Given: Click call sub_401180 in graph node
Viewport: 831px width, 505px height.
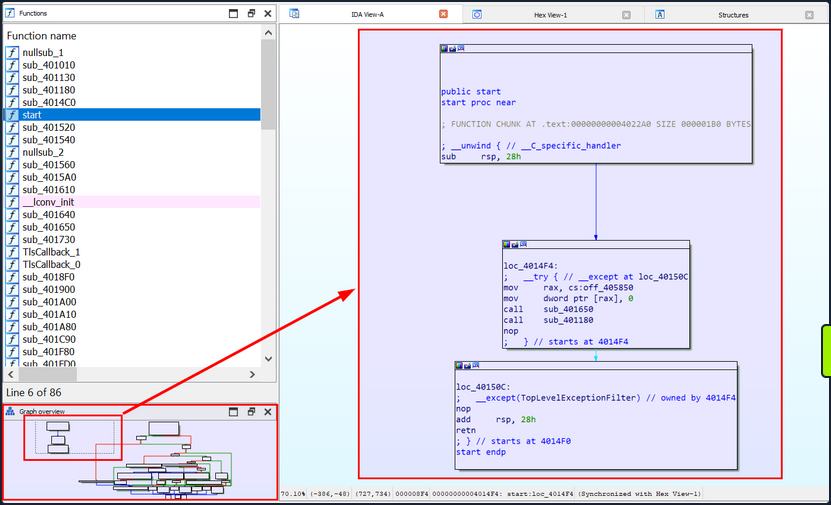Looking at the screenshot, I should click(x=549, y=320).
